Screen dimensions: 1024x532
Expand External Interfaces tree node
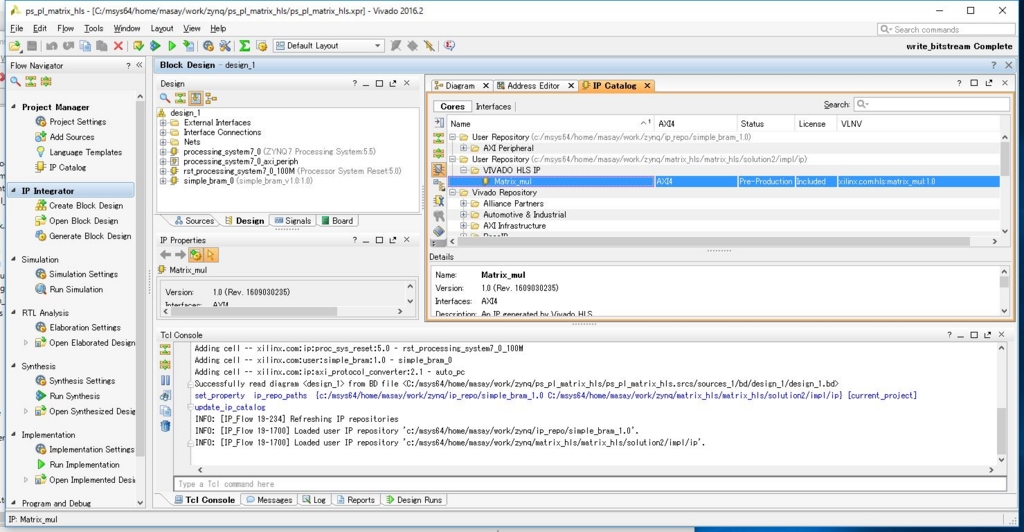point(163,123)
